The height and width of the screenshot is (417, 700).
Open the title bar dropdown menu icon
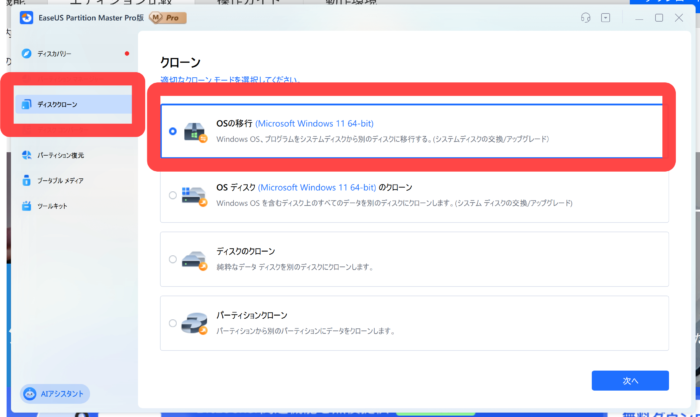605,18
